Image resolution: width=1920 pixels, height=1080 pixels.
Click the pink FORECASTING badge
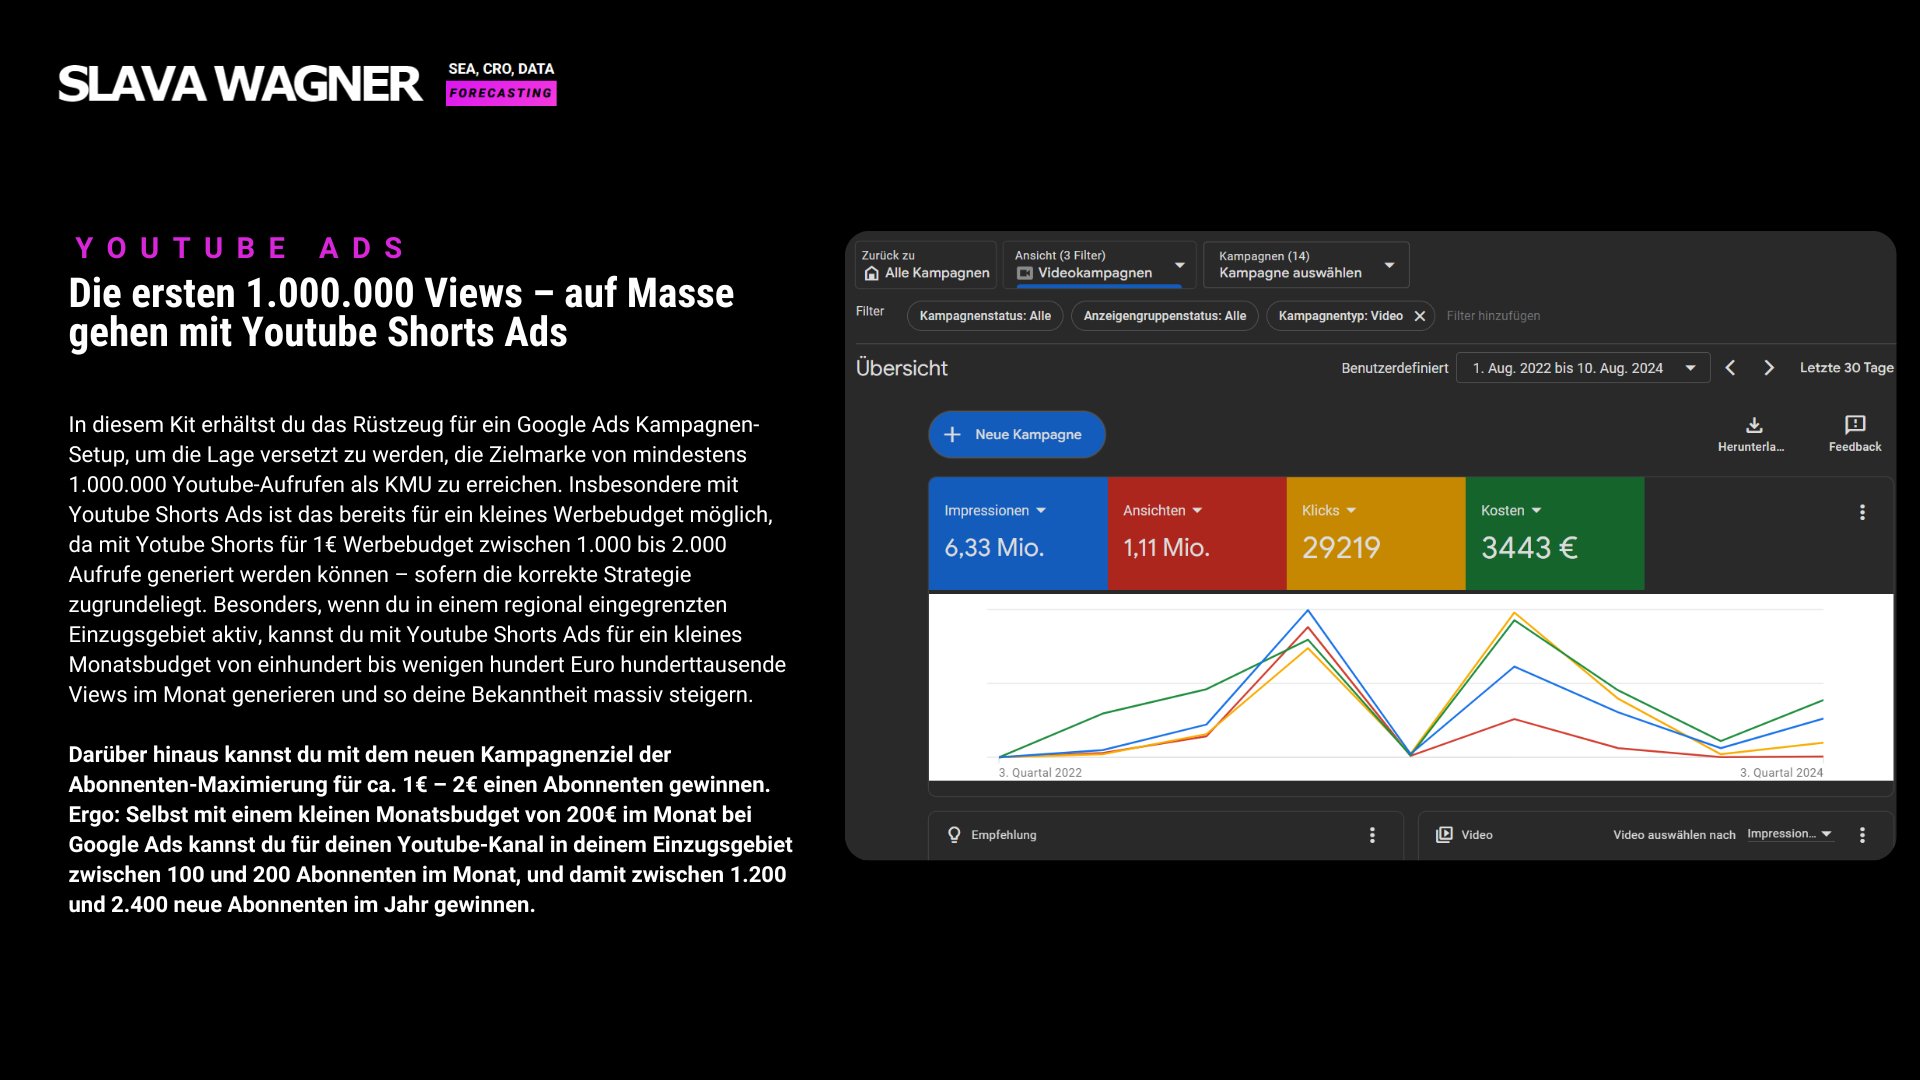coord(501,93)
